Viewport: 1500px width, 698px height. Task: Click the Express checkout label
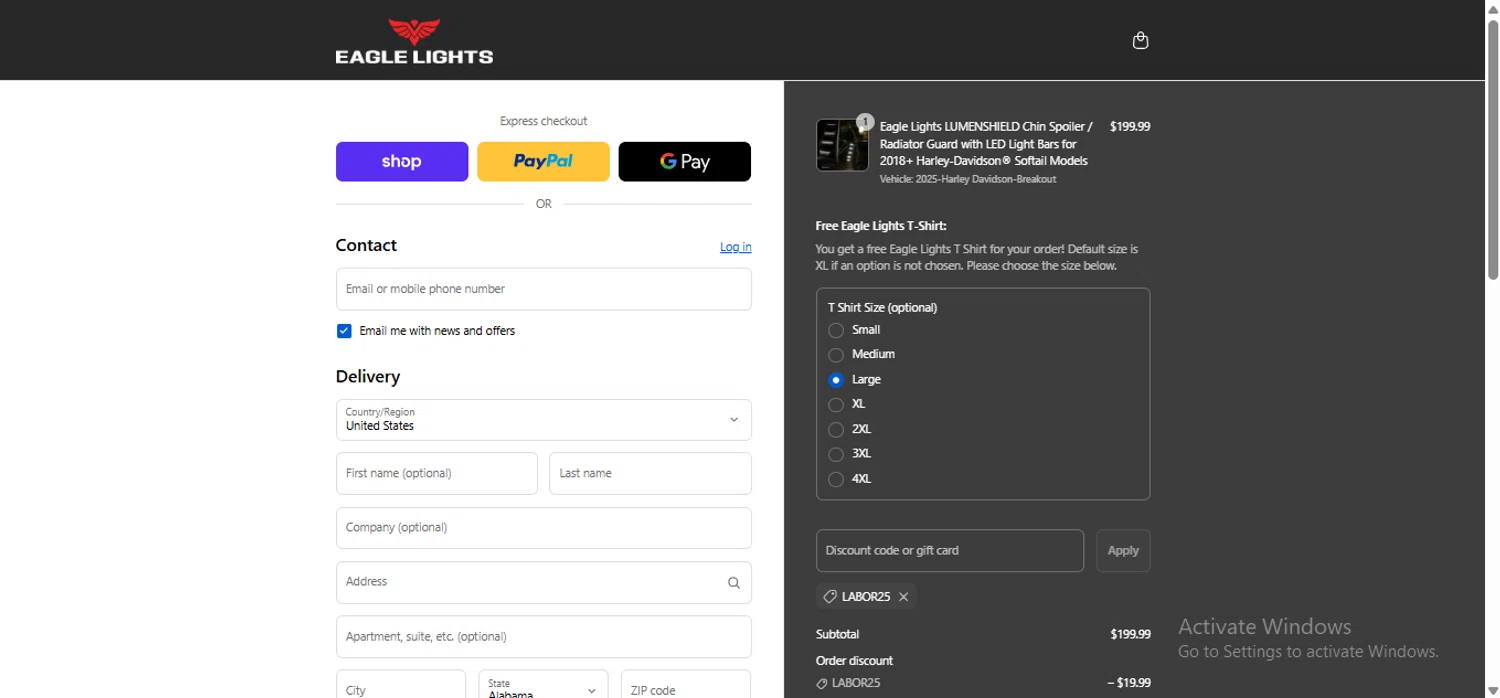pyautogui.click(x=544, y=121)
